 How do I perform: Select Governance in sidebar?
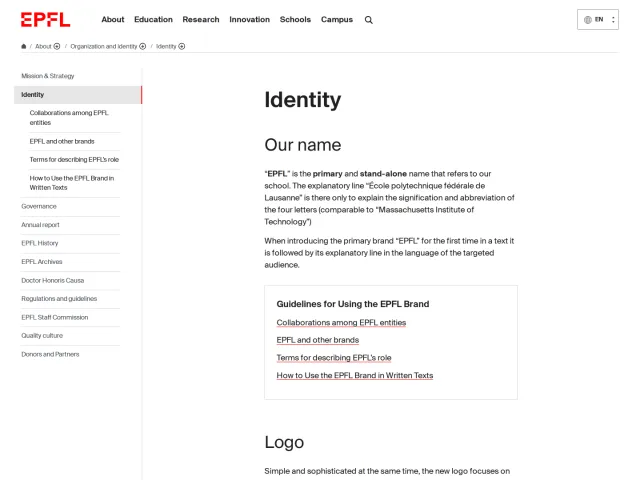click(x=39, y=207)
